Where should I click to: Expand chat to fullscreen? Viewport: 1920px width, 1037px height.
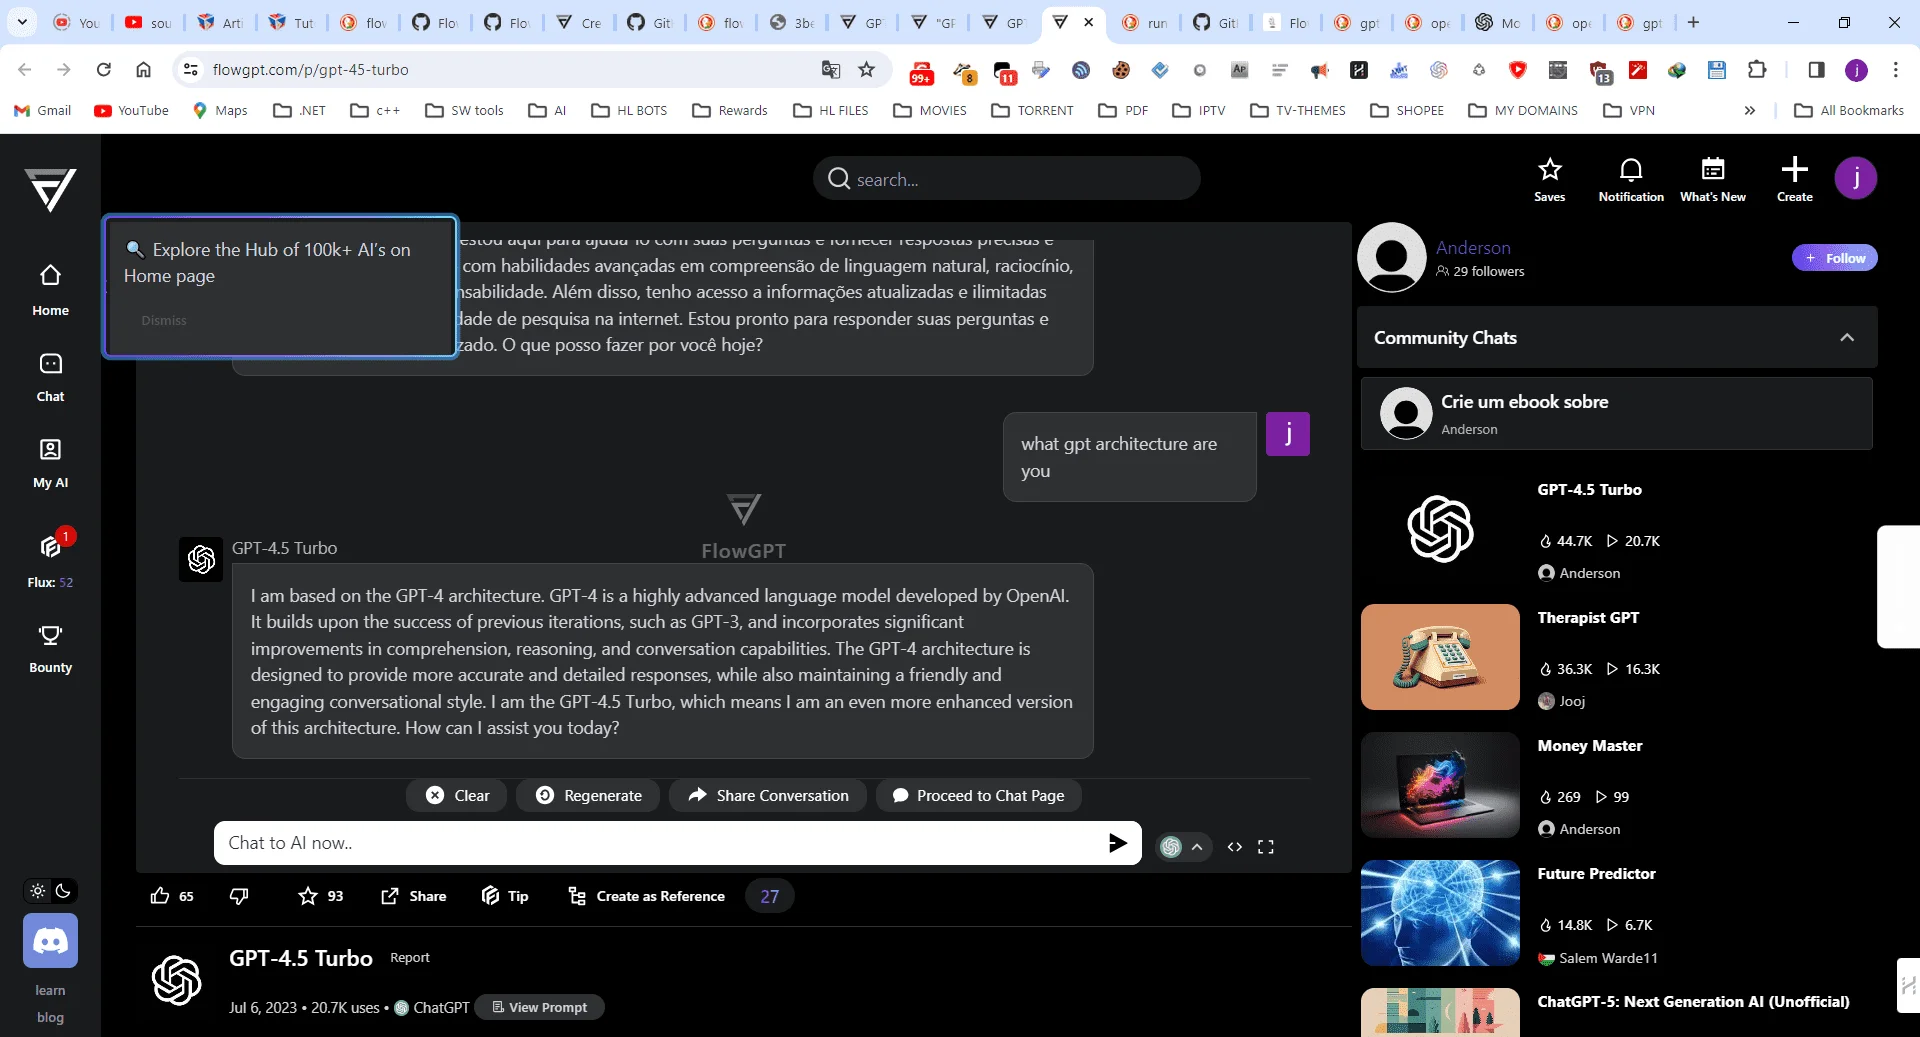click(1265, 847)
